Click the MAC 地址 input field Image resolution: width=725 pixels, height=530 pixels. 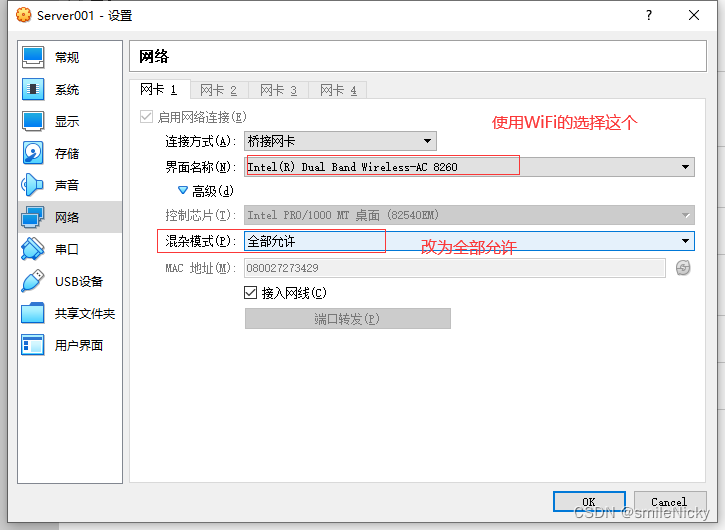pos(455,268)
